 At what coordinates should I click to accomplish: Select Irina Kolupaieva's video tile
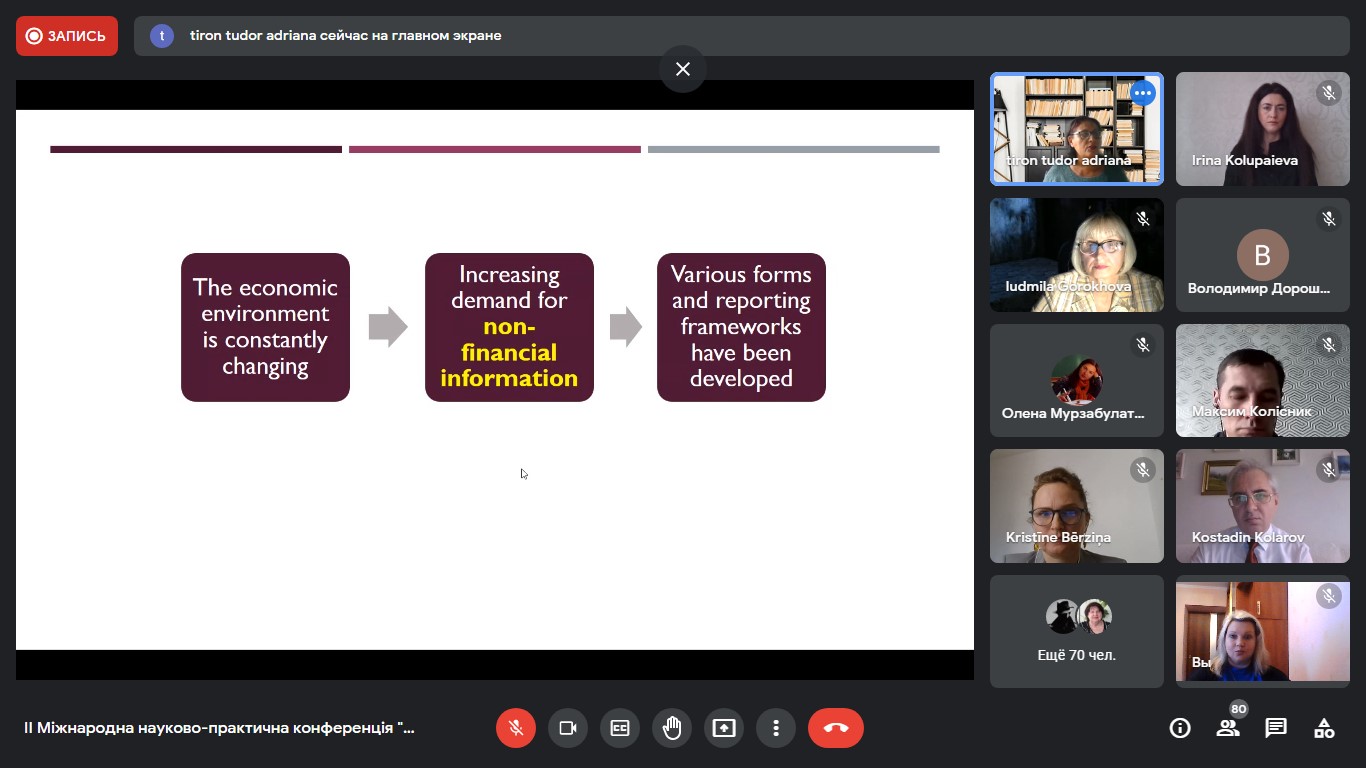tap(1262, 129)
